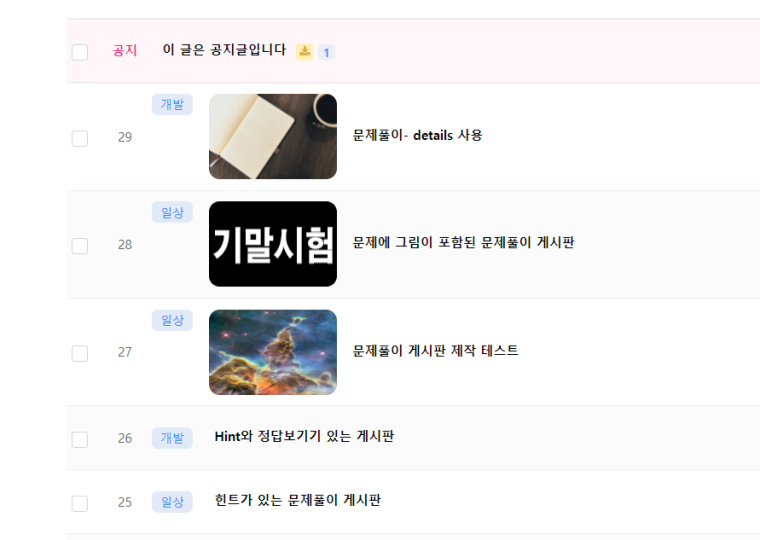Open post 'Hint와 정답보기기 있는 게시판'
This screenshot has height=540, width=760.
point(304,436)
